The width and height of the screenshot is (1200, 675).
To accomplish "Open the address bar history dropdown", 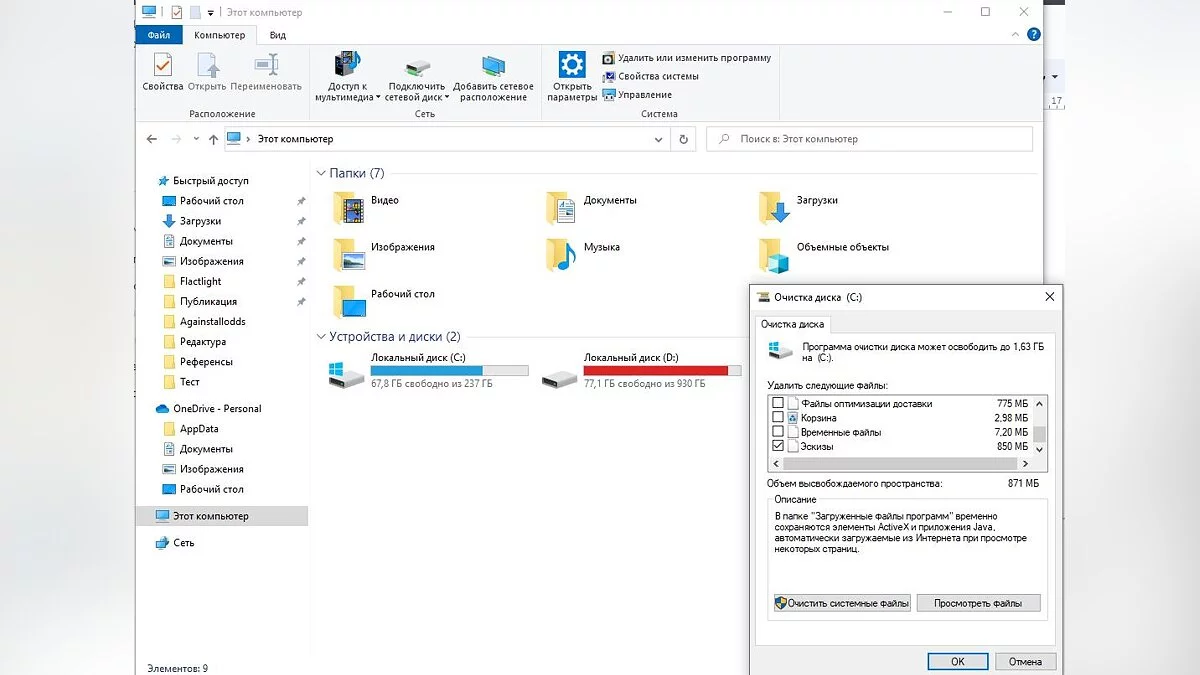I will click(x=658, y=140).
